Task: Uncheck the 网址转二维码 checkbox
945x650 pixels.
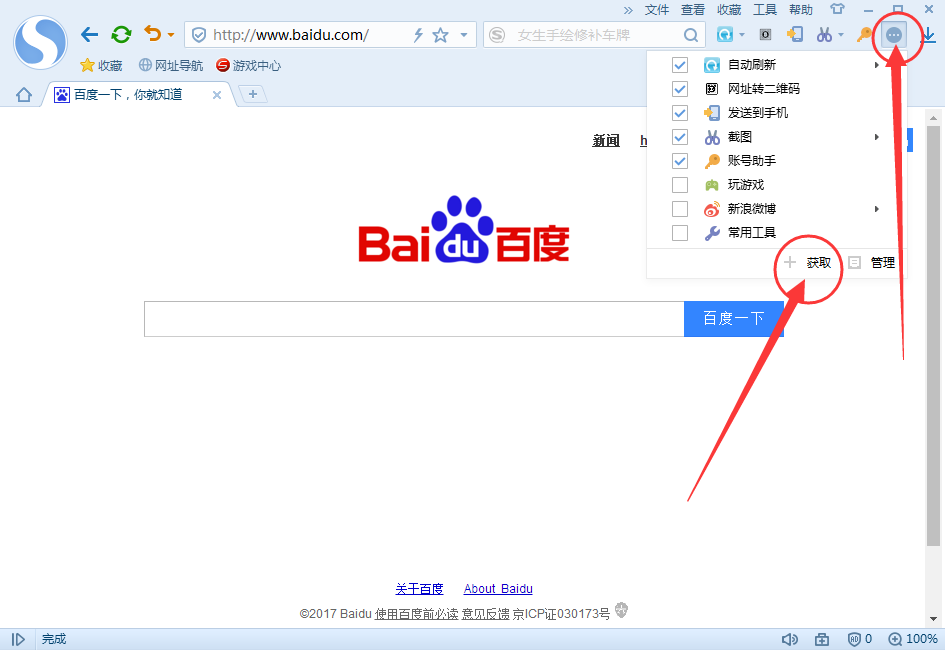Action: [680, 89]
